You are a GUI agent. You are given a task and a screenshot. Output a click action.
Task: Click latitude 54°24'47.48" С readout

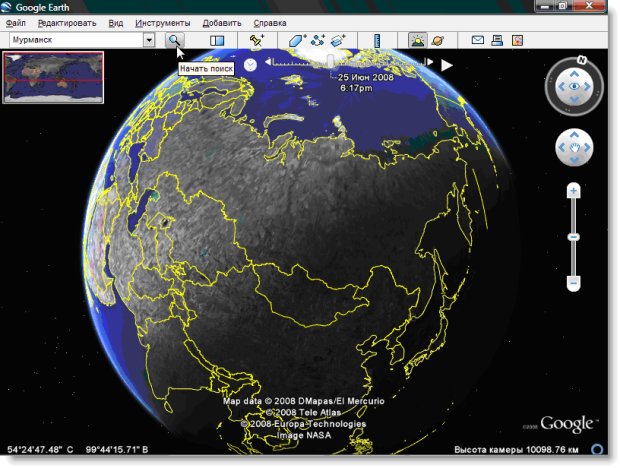tap(40, 449)
